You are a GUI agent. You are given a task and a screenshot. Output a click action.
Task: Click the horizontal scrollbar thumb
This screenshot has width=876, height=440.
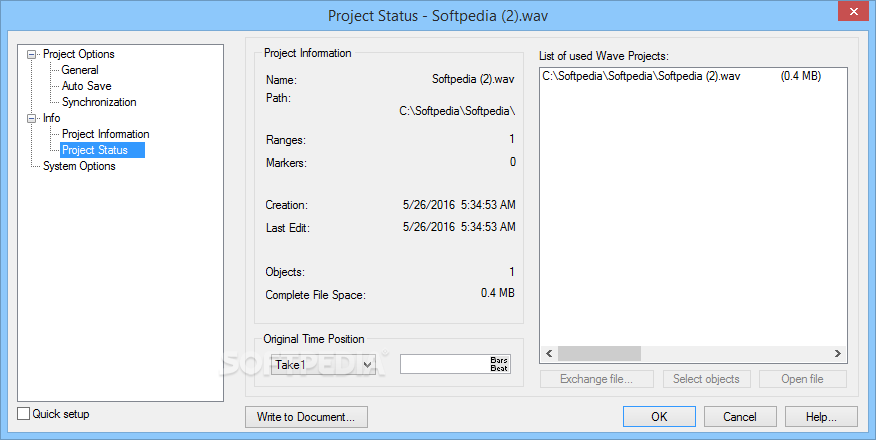point(599,353)
